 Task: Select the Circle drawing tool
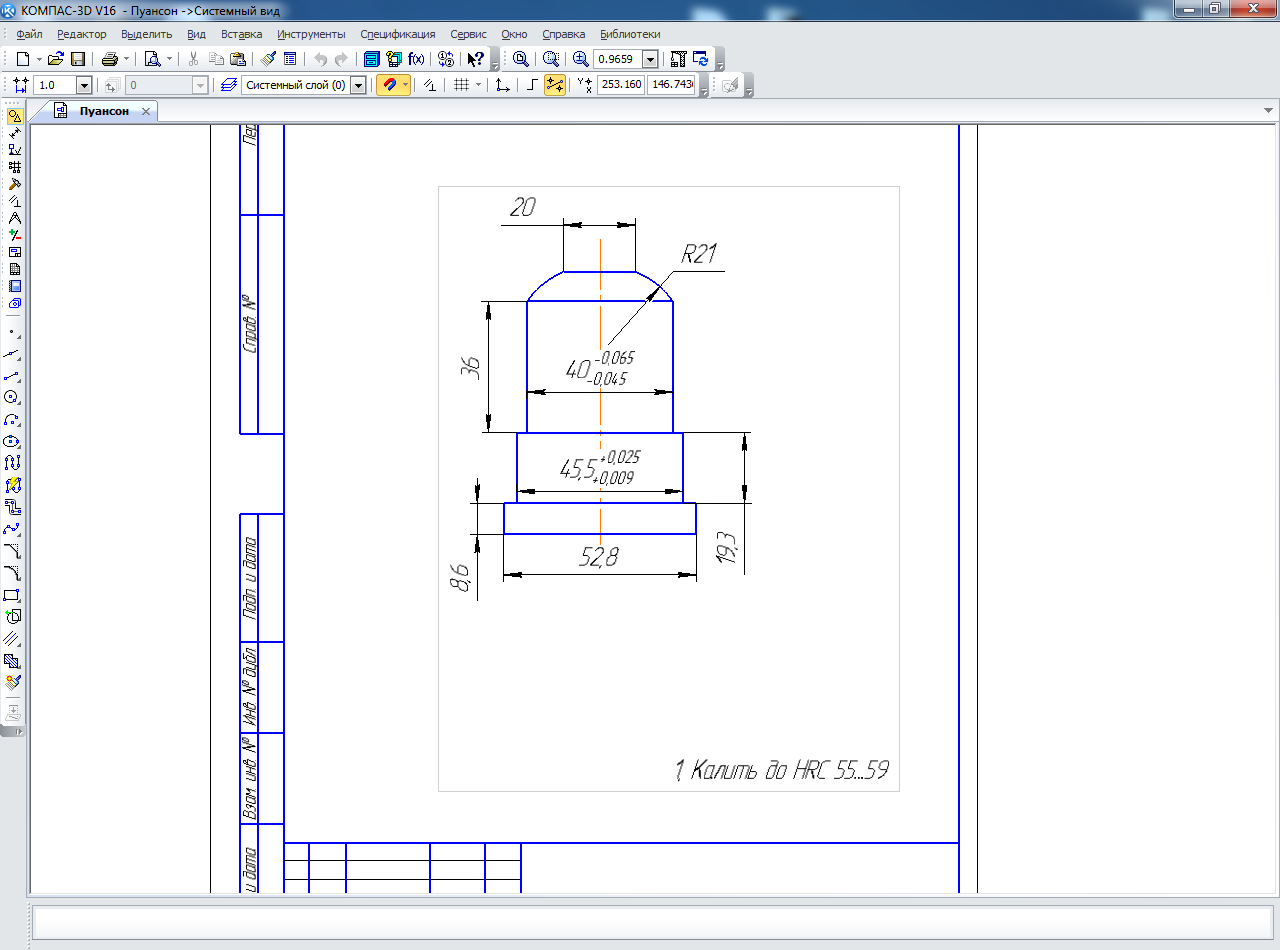13,397
